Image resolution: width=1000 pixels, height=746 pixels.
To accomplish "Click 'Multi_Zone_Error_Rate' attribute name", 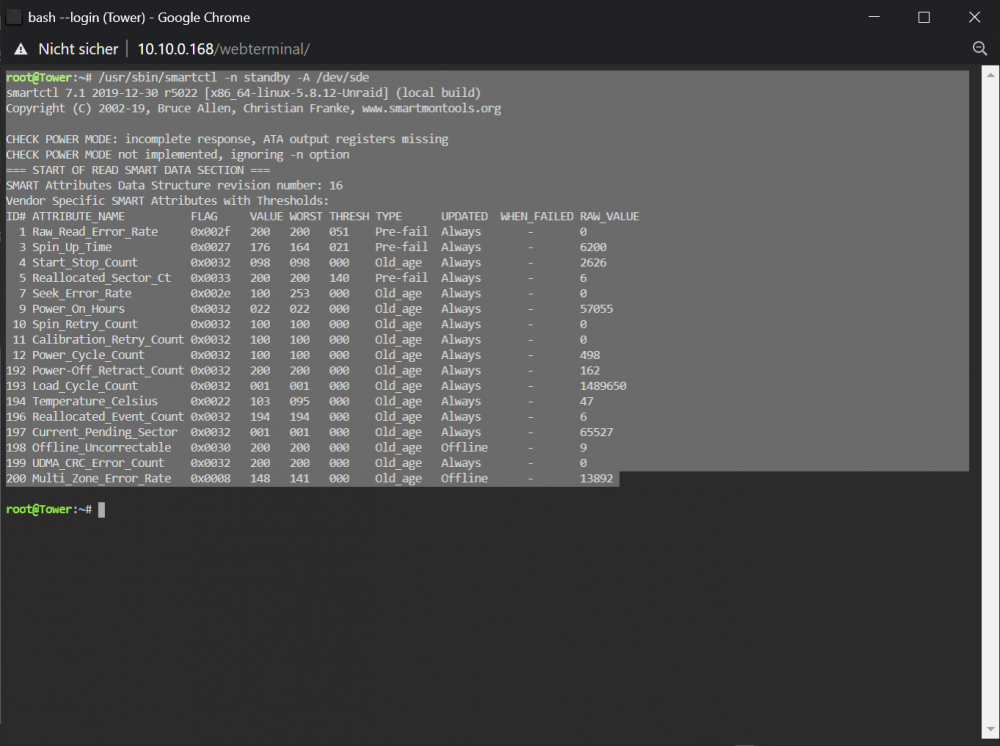I will (101, 478).
